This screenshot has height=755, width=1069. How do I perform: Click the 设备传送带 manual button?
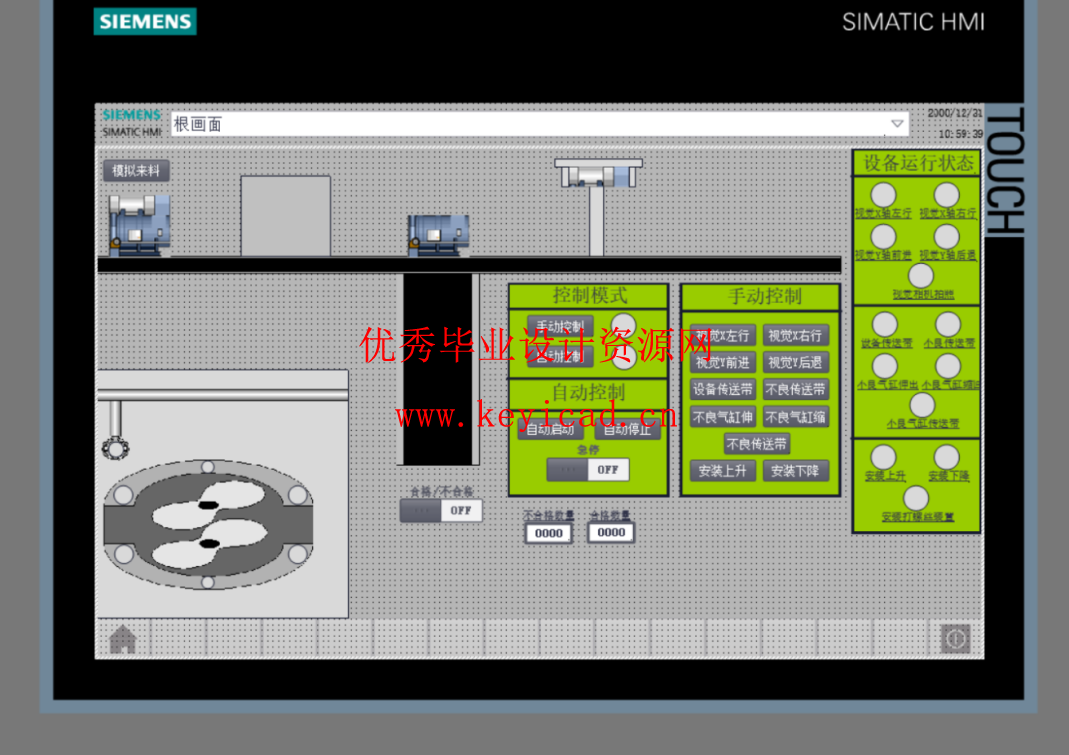(723, 389)
